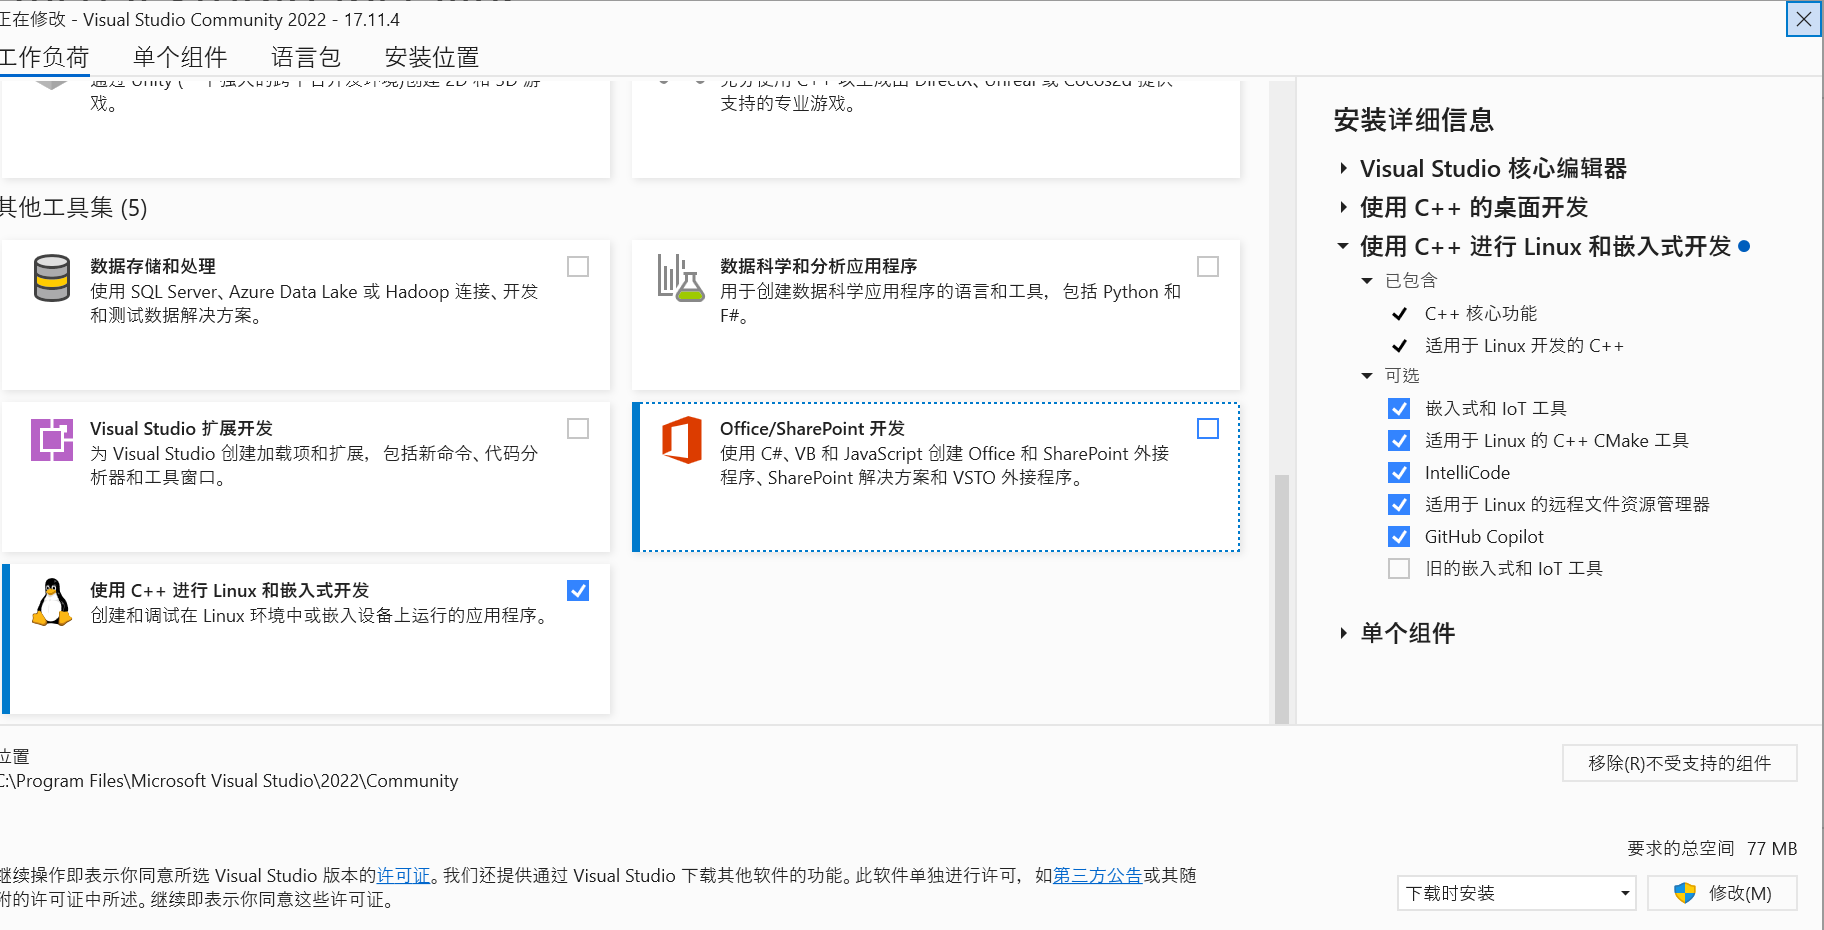Screen dimensions: 1824x930
Task: Click the Linux penguin icon
Action: pyautogui.click(x=52, y=602)
